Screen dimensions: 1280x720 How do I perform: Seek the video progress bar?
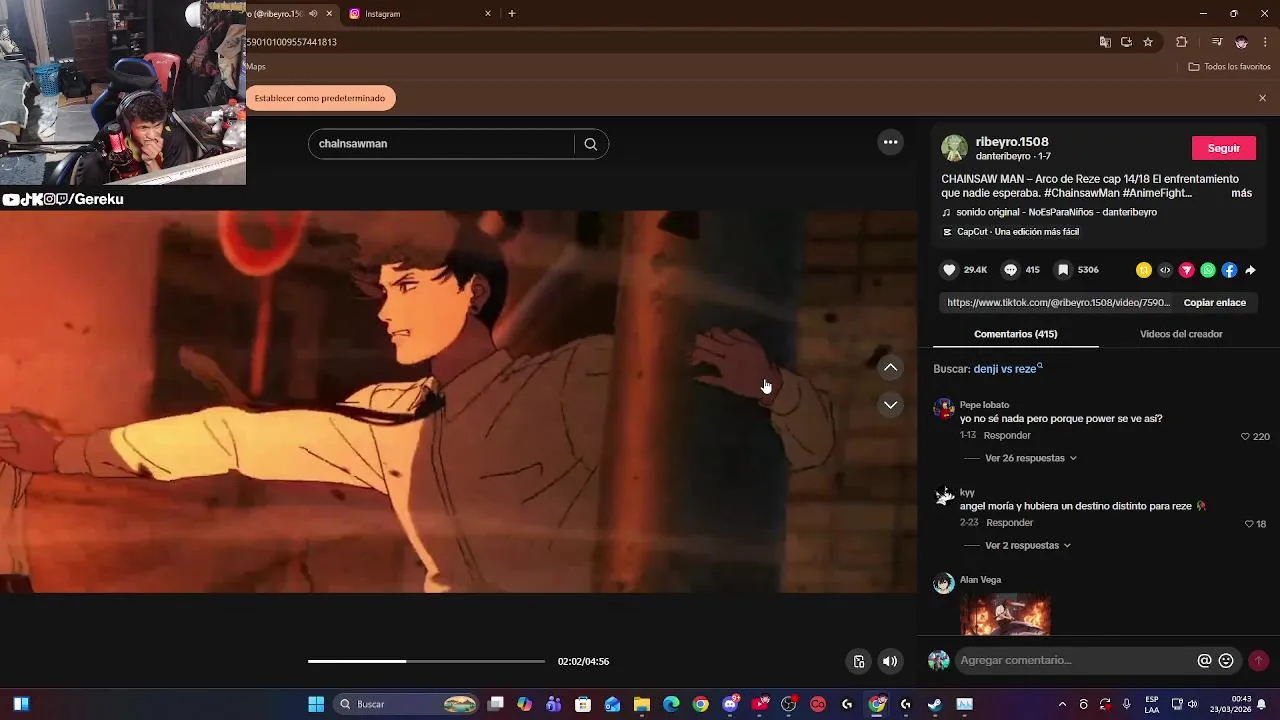pyautogui.click(x=426, y=661)
